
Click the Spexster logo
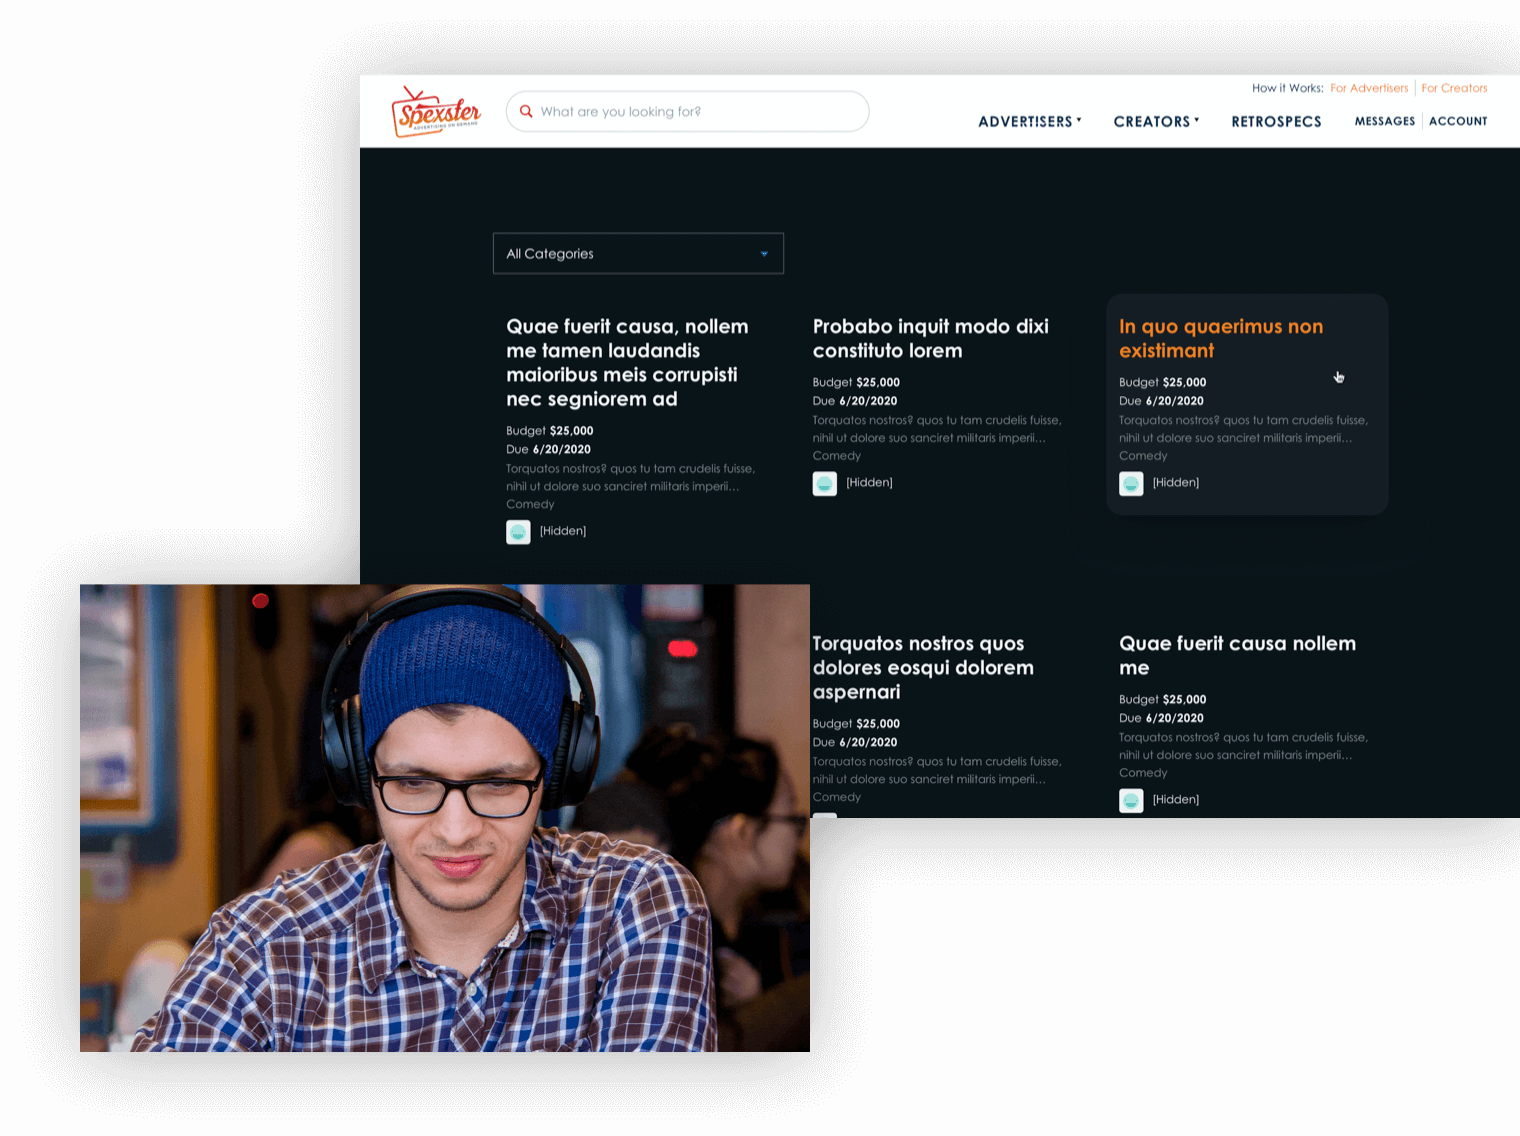436,112
